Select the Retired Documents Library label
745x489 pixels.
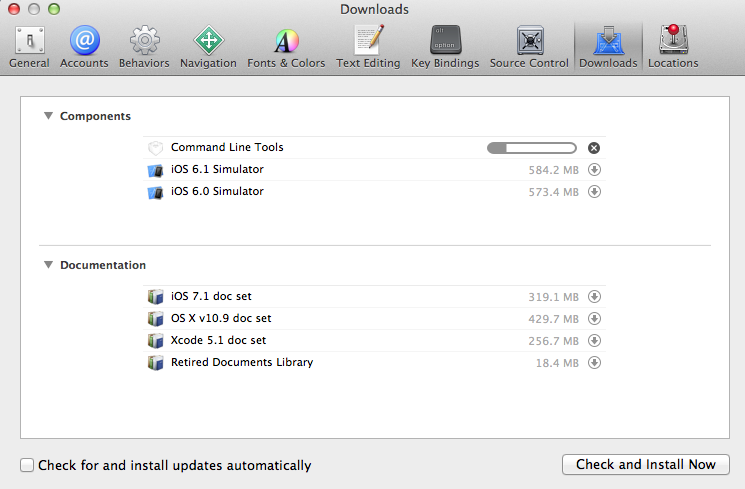click(x=242, y=362)
